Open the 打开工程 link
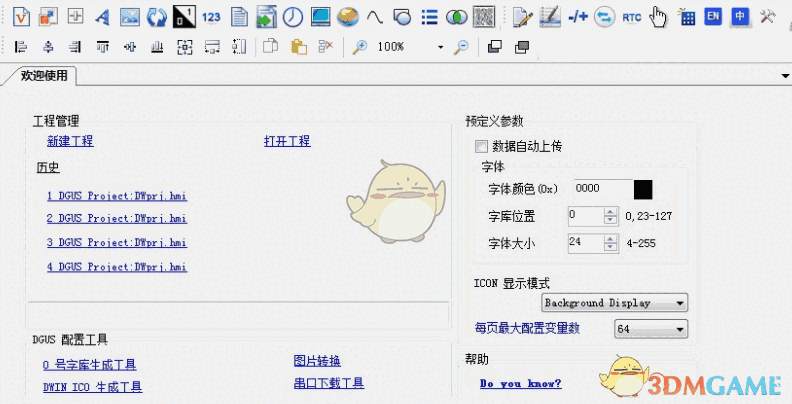This screenshot has height=404, width=792. 287,141
